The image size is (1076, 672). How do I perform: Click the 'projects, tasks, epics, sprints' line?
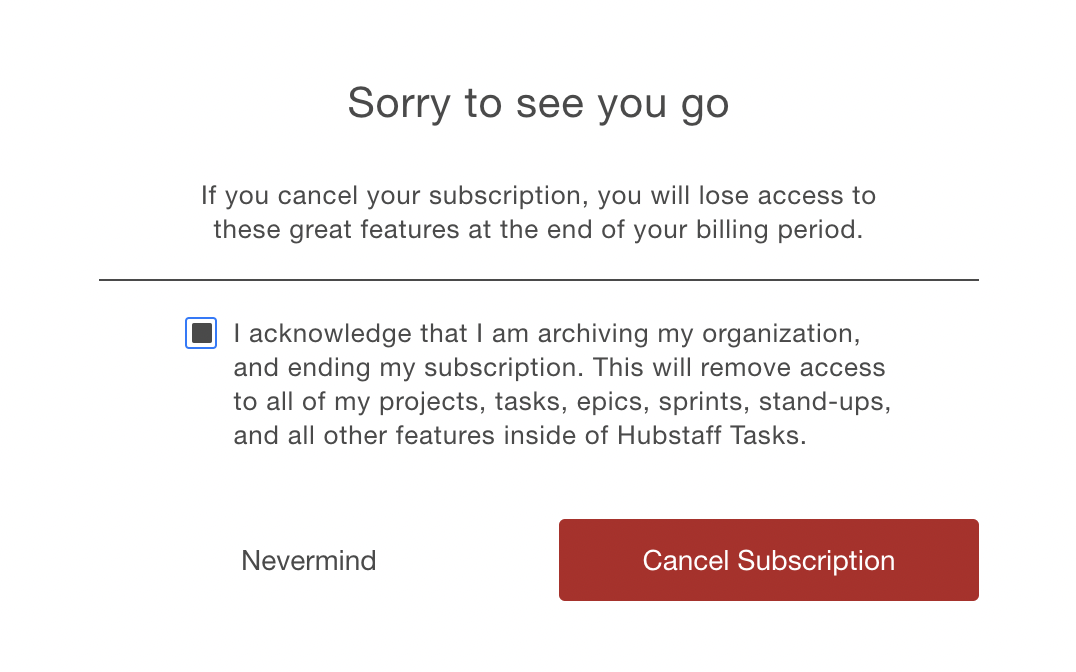(562, 402)
